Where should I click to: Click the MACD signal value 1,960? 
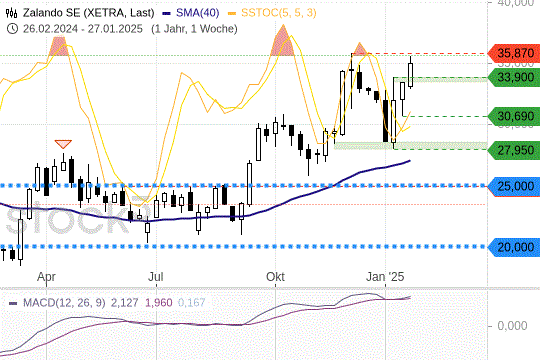pyautogui.click(x=158, y=303)
